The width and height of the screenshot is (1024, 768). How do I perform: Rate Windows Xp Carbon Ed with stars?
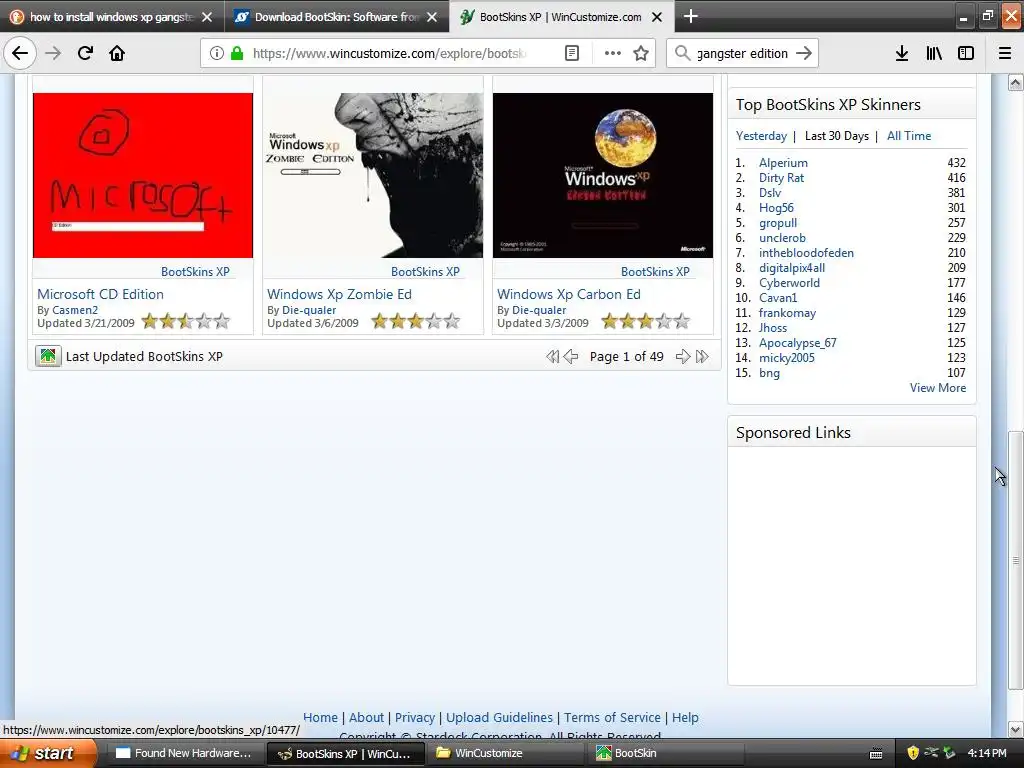(646, 321)
